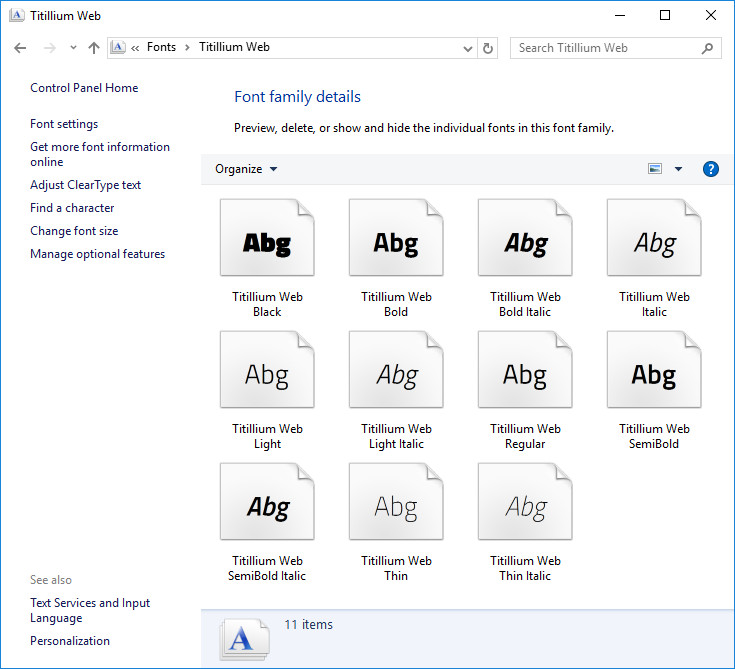
Task: Click the Titillium Web SemiBold Italic label text
Action: click(267, 568)
